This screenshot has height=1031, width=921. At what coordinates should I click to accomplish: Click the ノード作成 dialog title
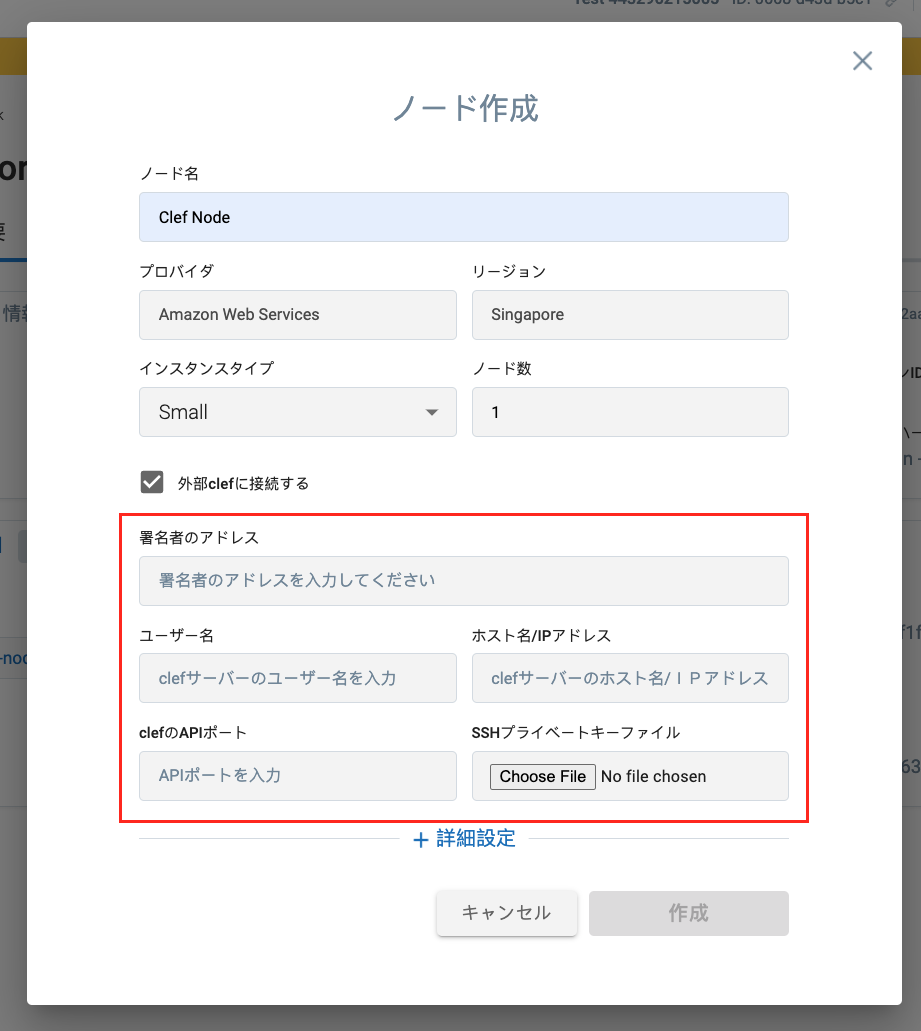click(x=465, y=108)
